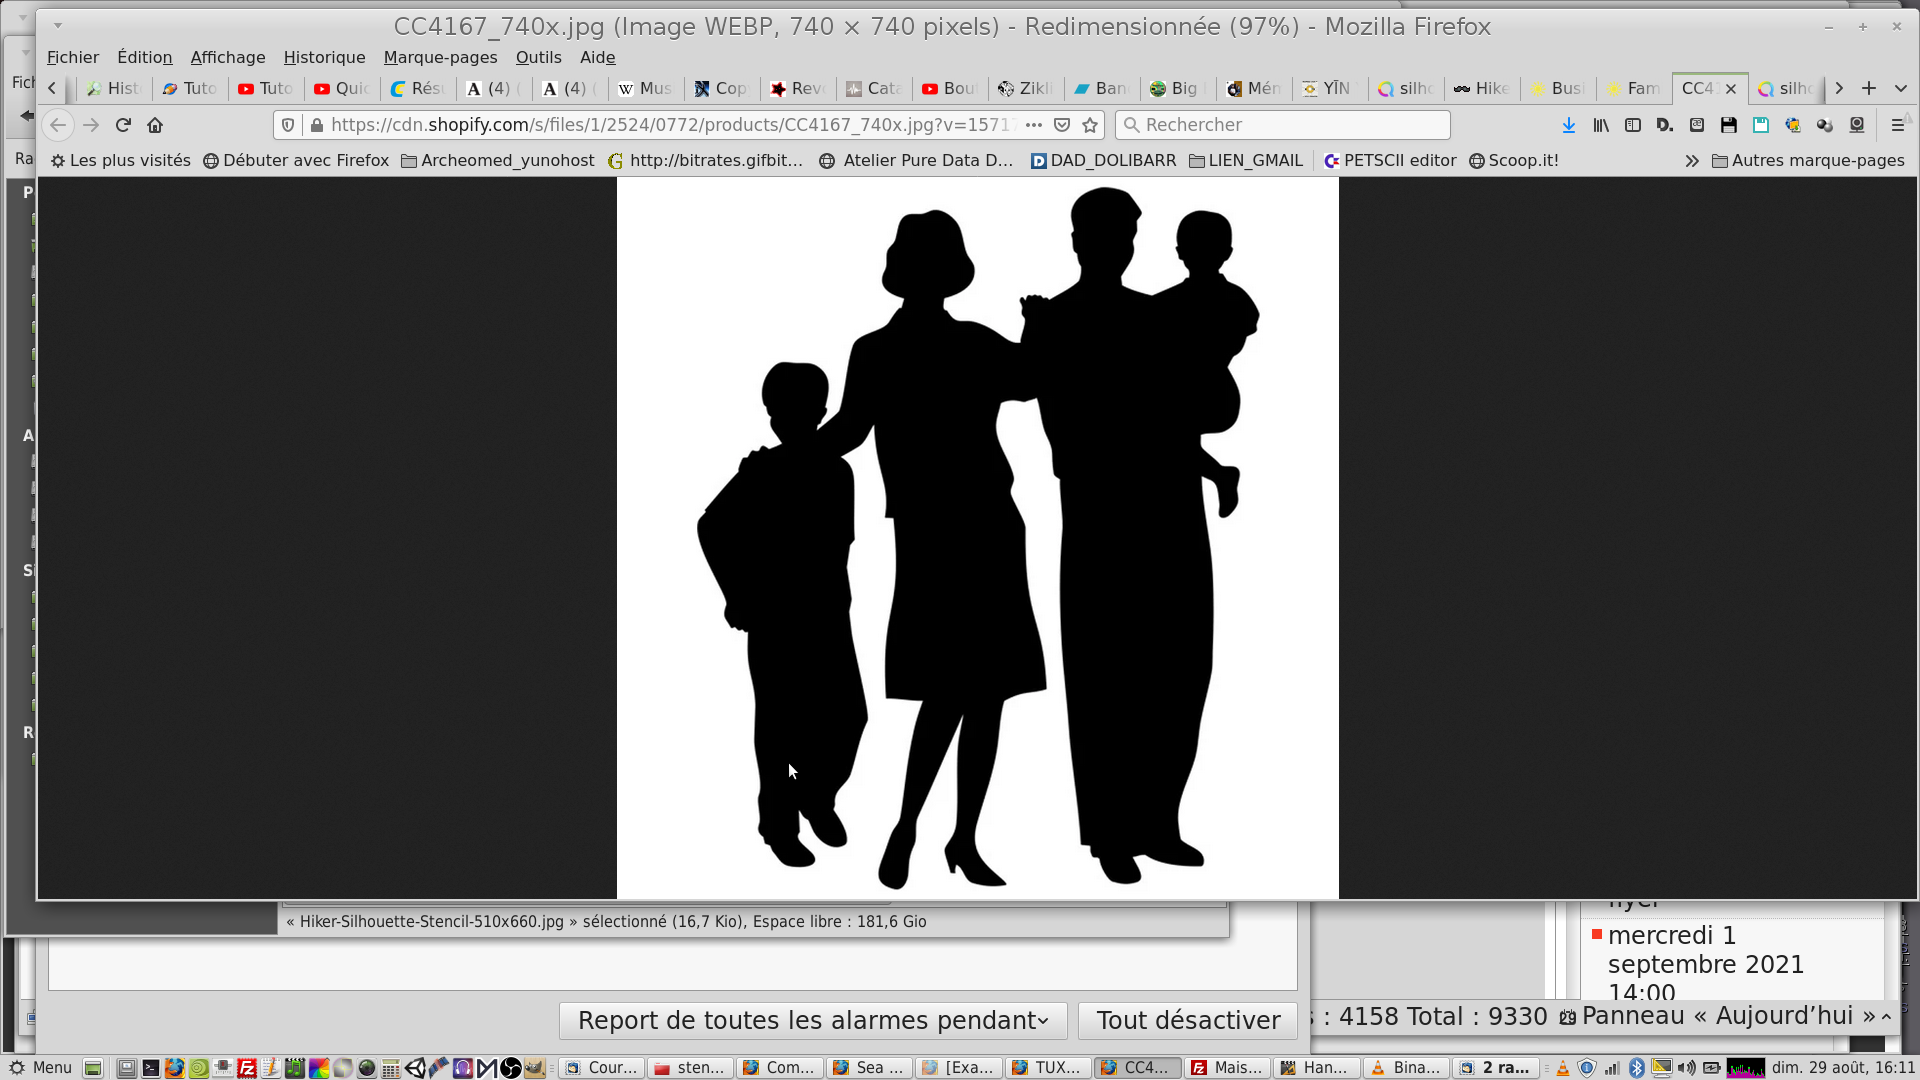
Task: Open the Library history icon
Action: 1601,125
